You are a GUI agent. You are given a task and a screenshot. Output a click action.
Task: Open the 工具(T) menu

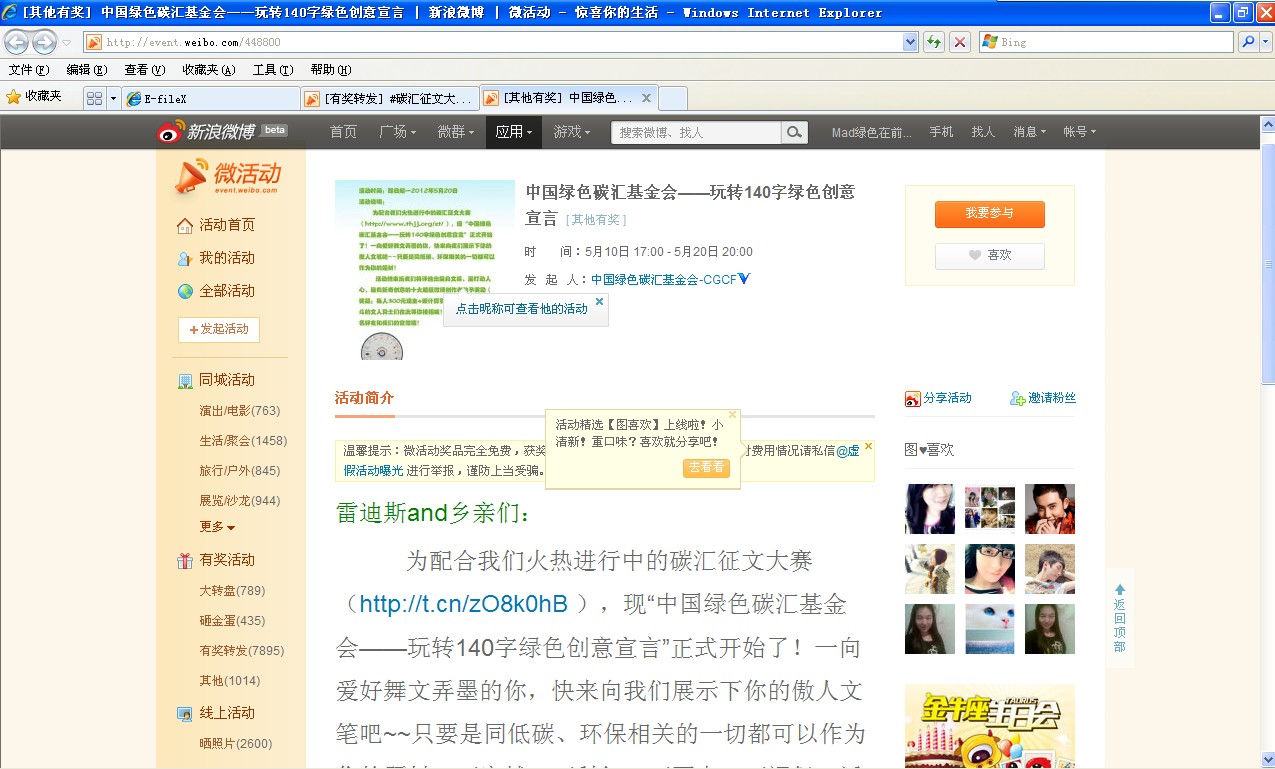pos(273,70)
